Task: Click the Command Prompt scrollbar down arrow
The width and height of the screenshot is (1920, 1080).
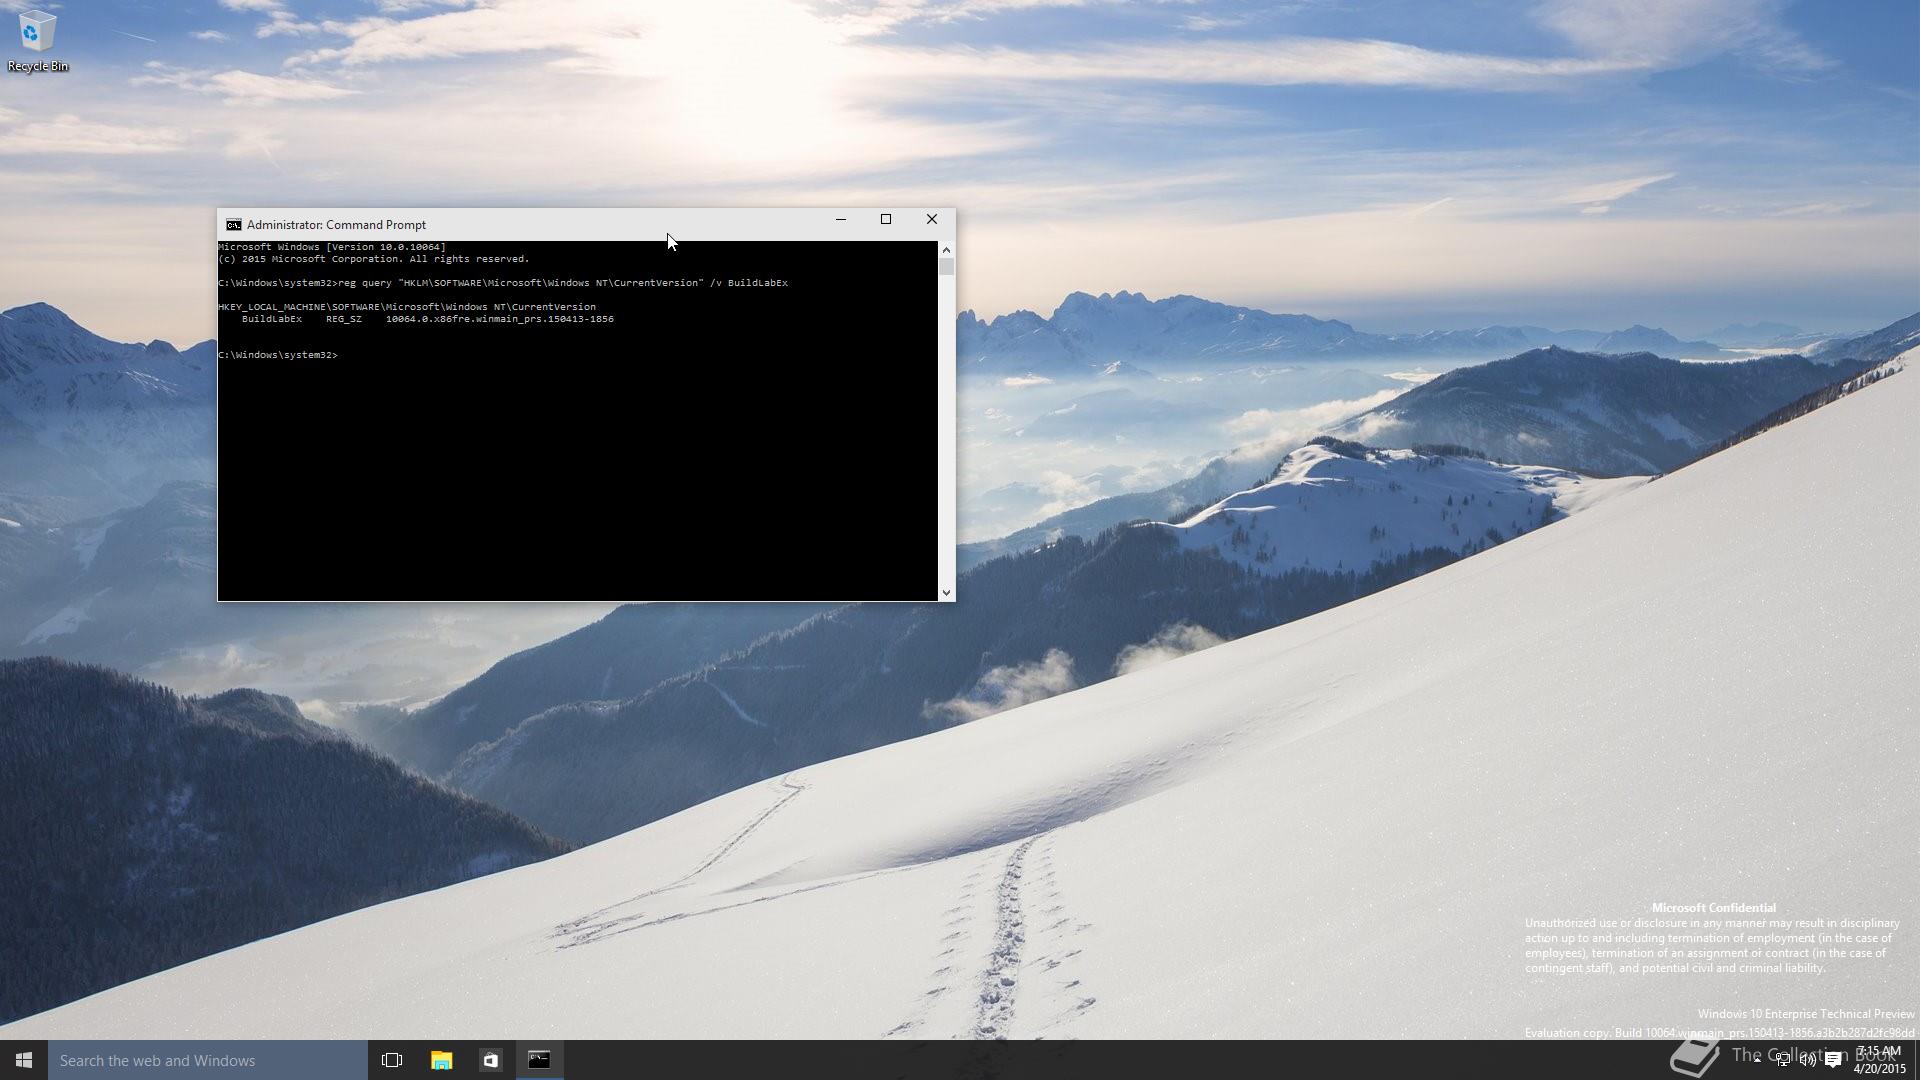Action: click(x=946, y=593)
